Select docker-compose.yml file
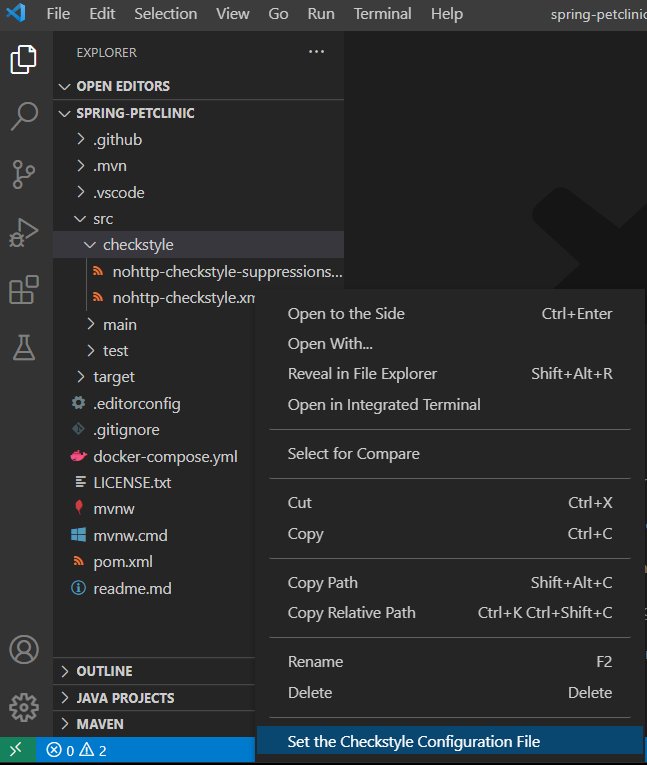647x765 pixels. (x=164, y=456)
